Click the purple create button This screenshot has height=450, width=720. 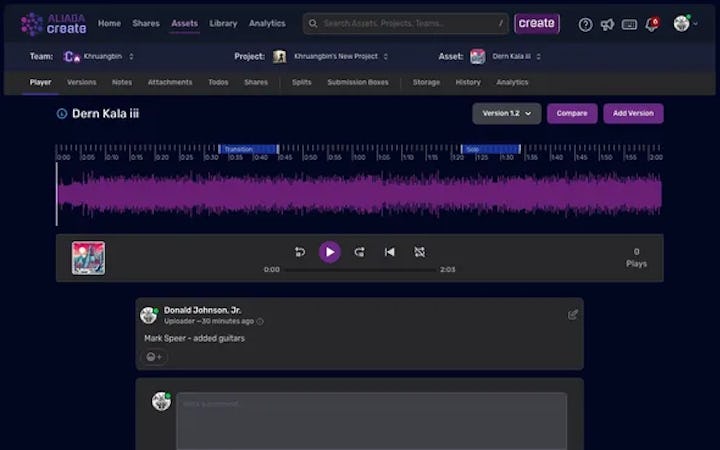pyautogui.click(x=537, y=23)
